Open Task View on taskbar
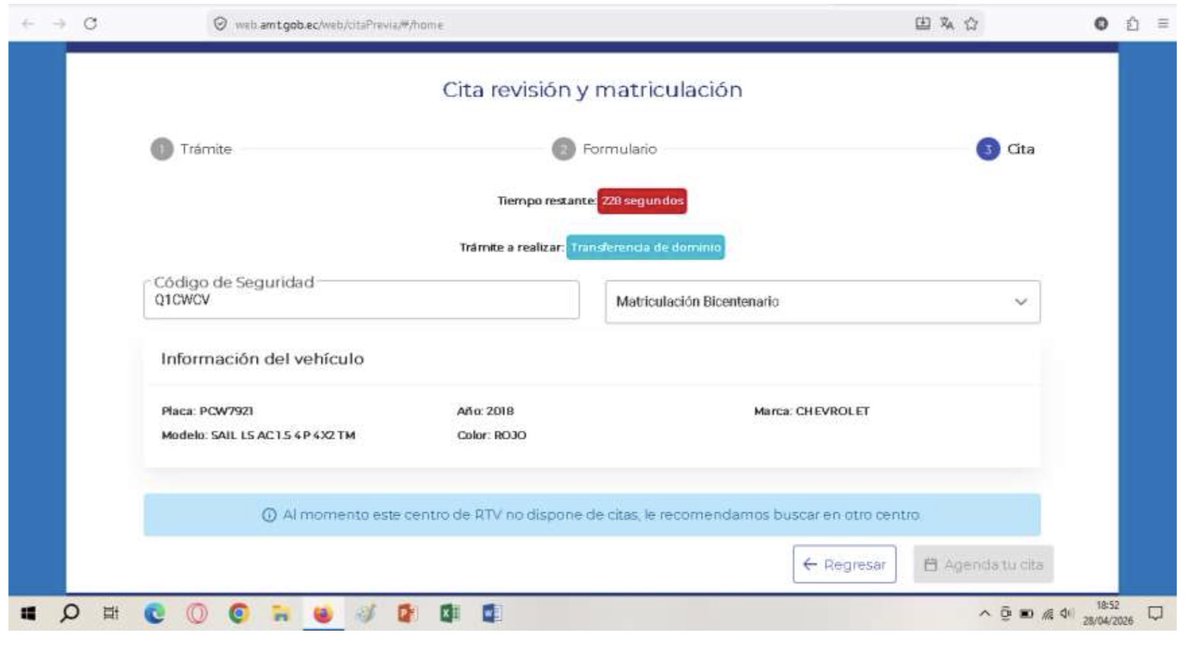 pos(111,613)
